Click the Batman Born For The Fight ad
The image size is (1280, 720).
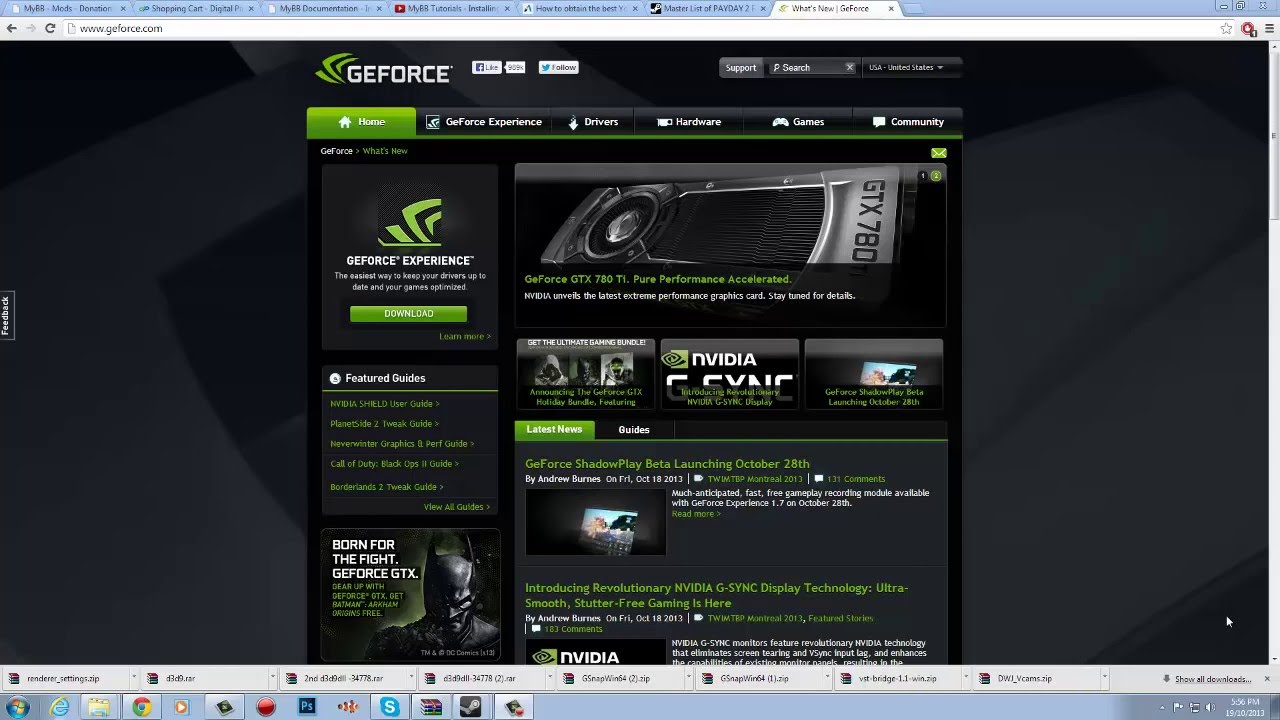(410, 595)
